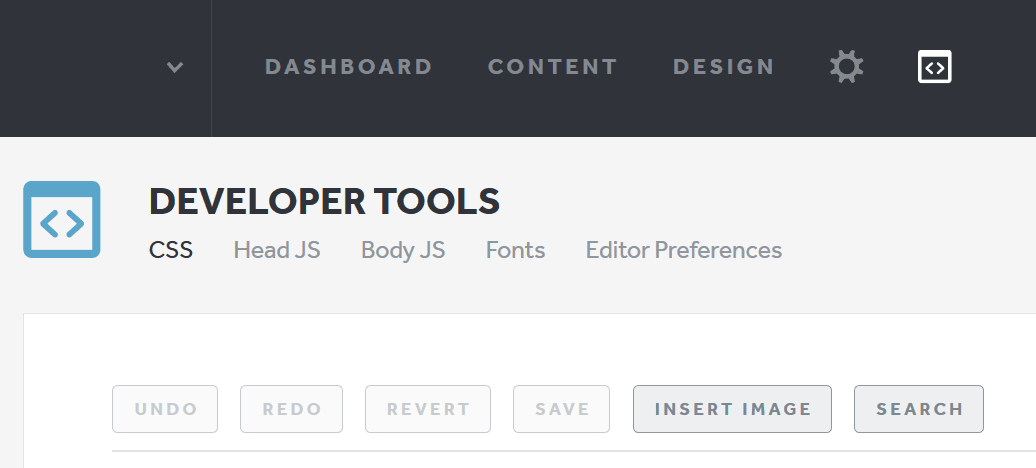This screenshot has width=1036, height=468.
Task: Save the CSS changes
Action: [x=562, y=409]
